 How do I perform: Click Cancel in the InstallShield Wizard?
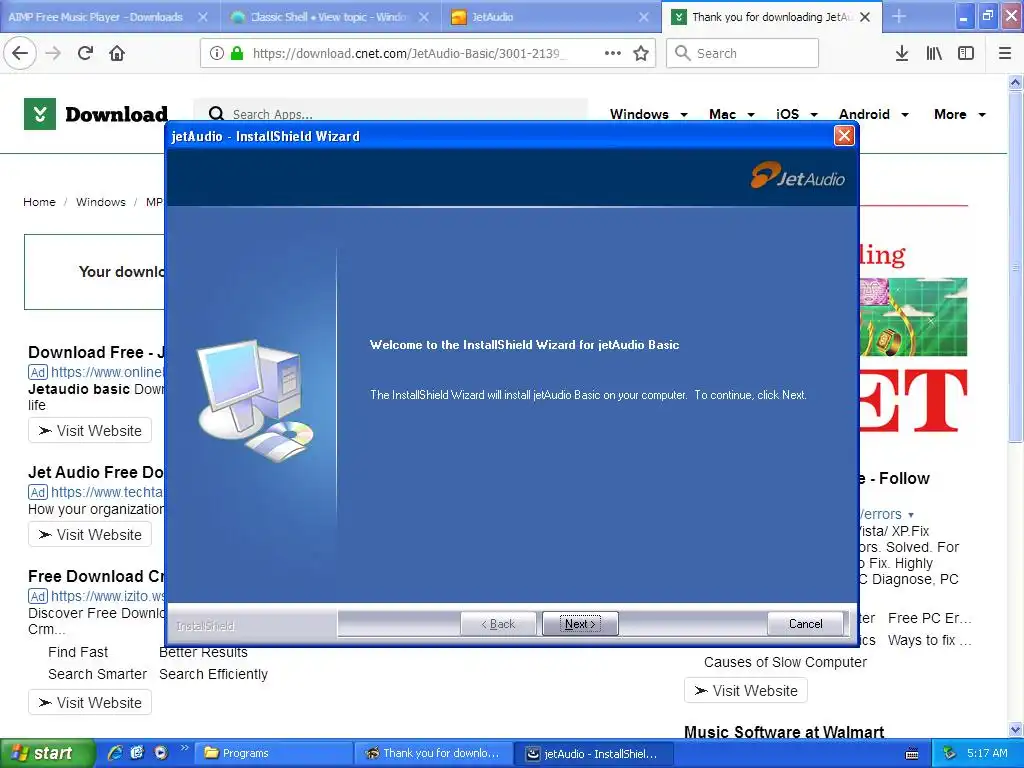(x=805, y=624)
